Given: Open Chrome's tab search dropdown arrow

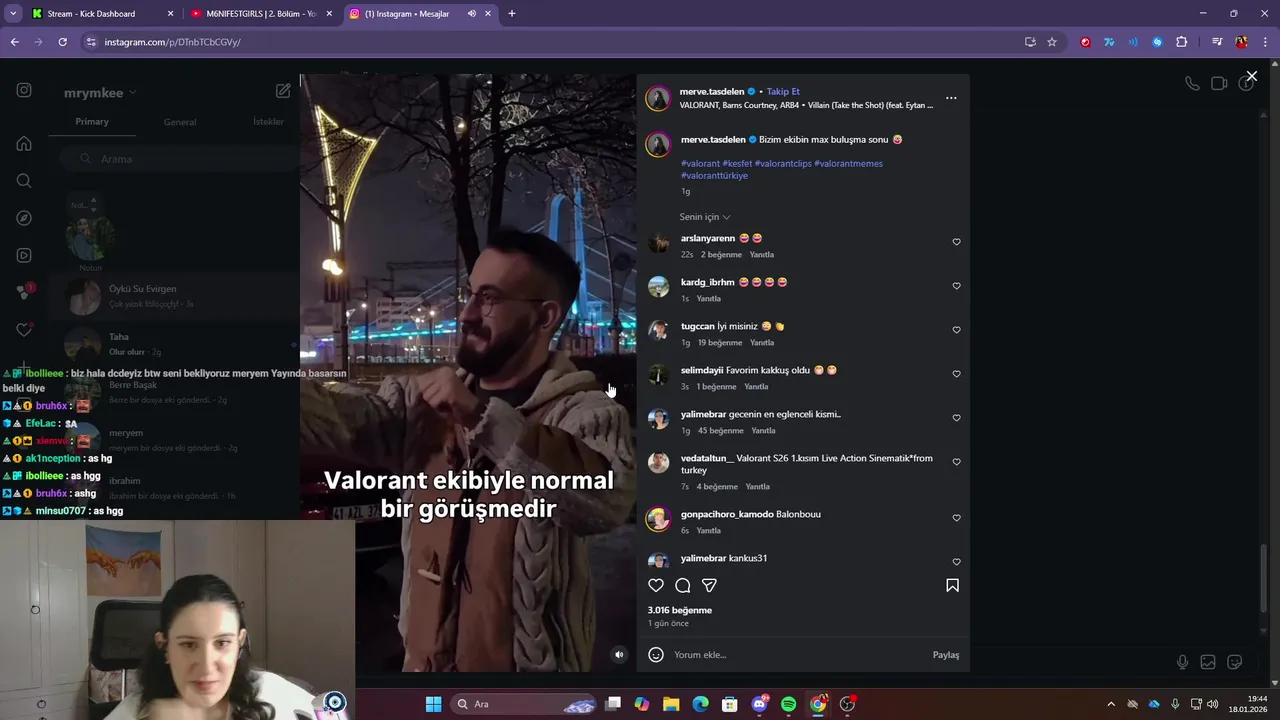Looking at the screenshot, I should coord(13,14).
